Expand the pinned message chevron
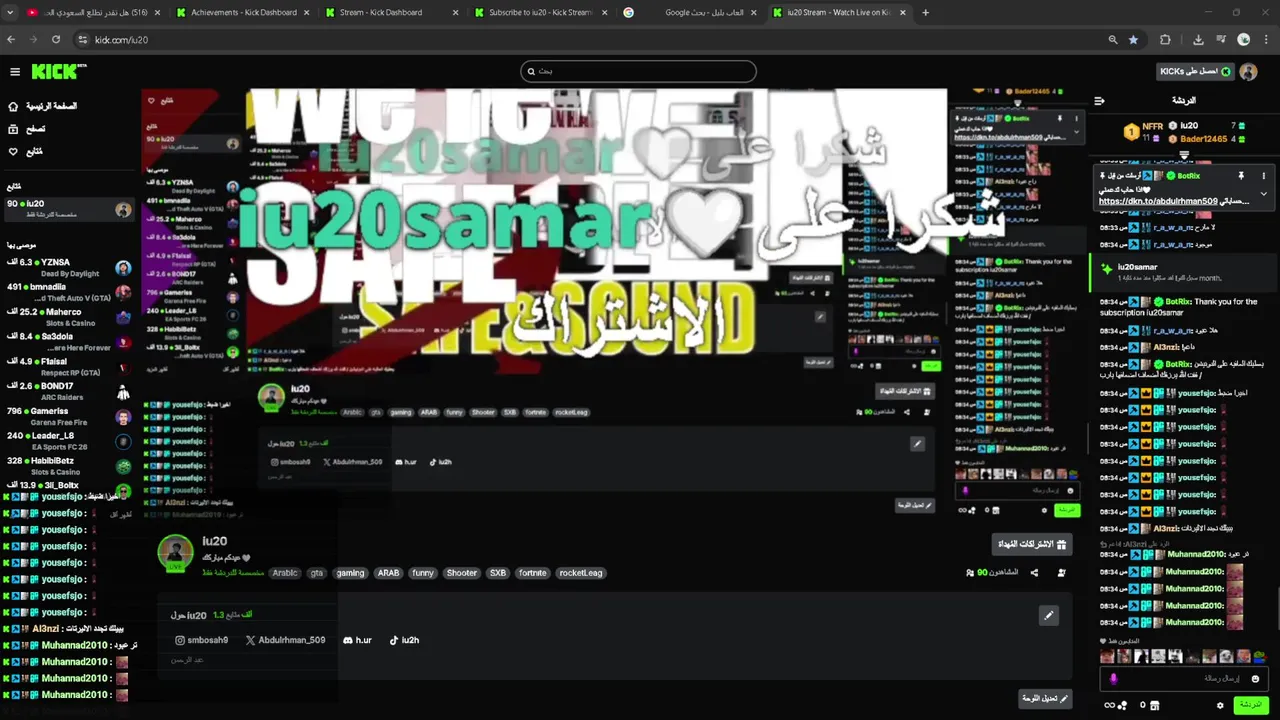1280x720 pixels. pos(1264,194)
